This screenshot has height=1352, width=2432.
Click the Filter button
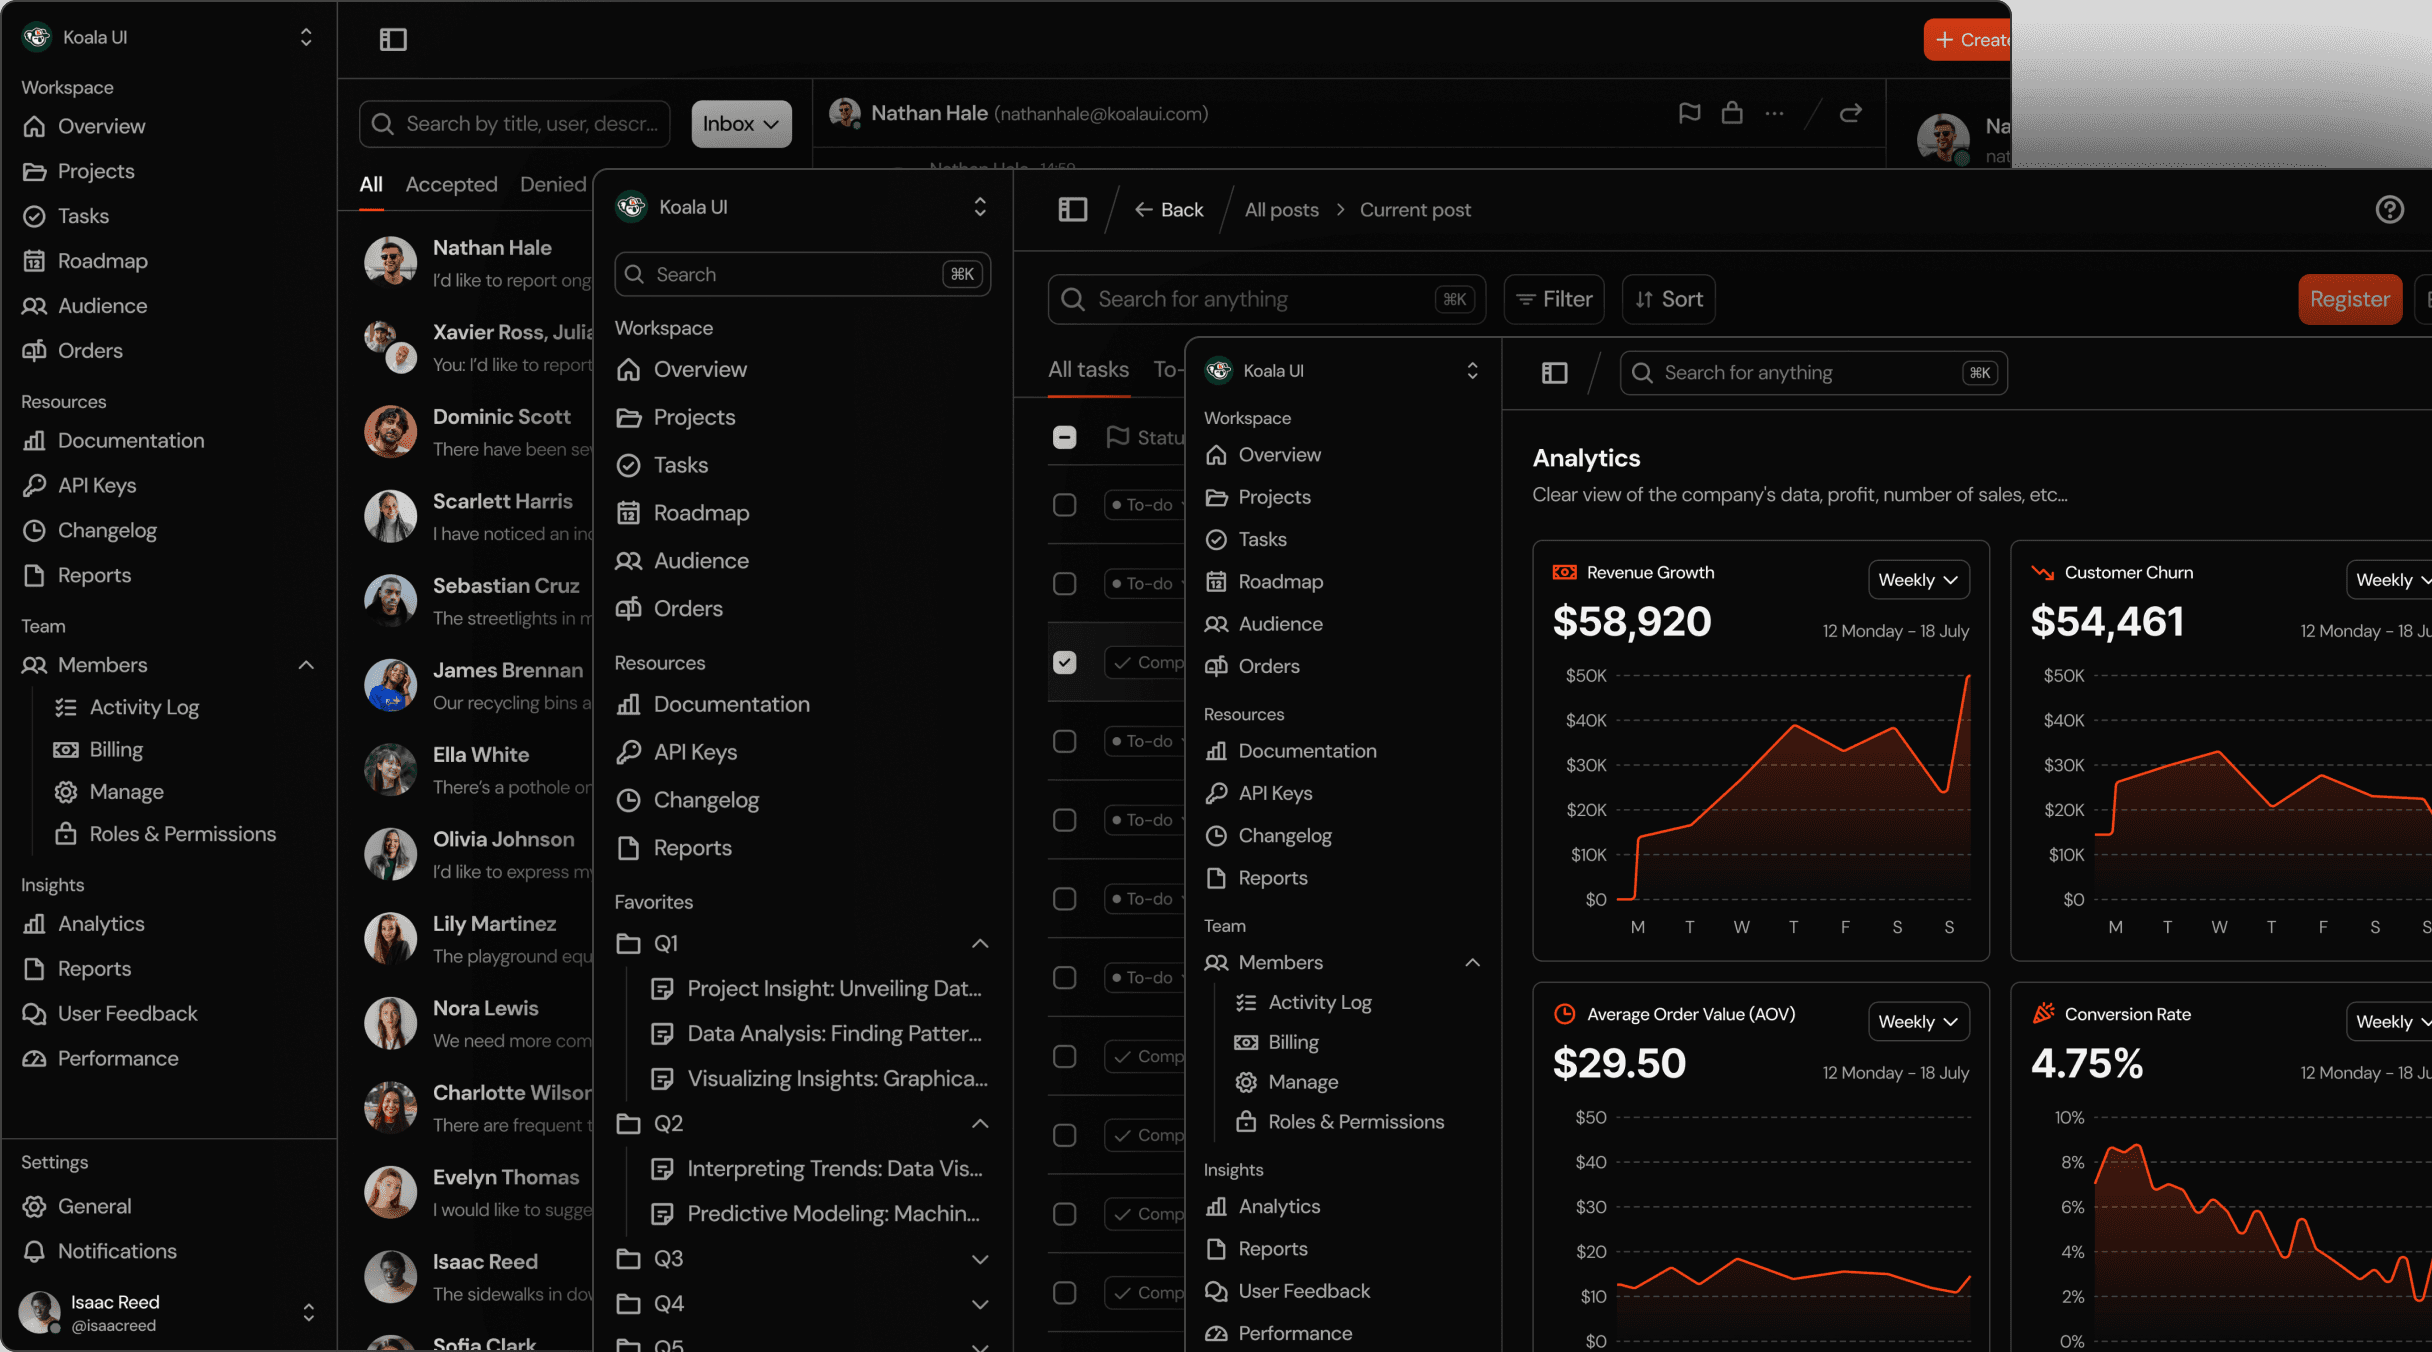[1554, 299]
